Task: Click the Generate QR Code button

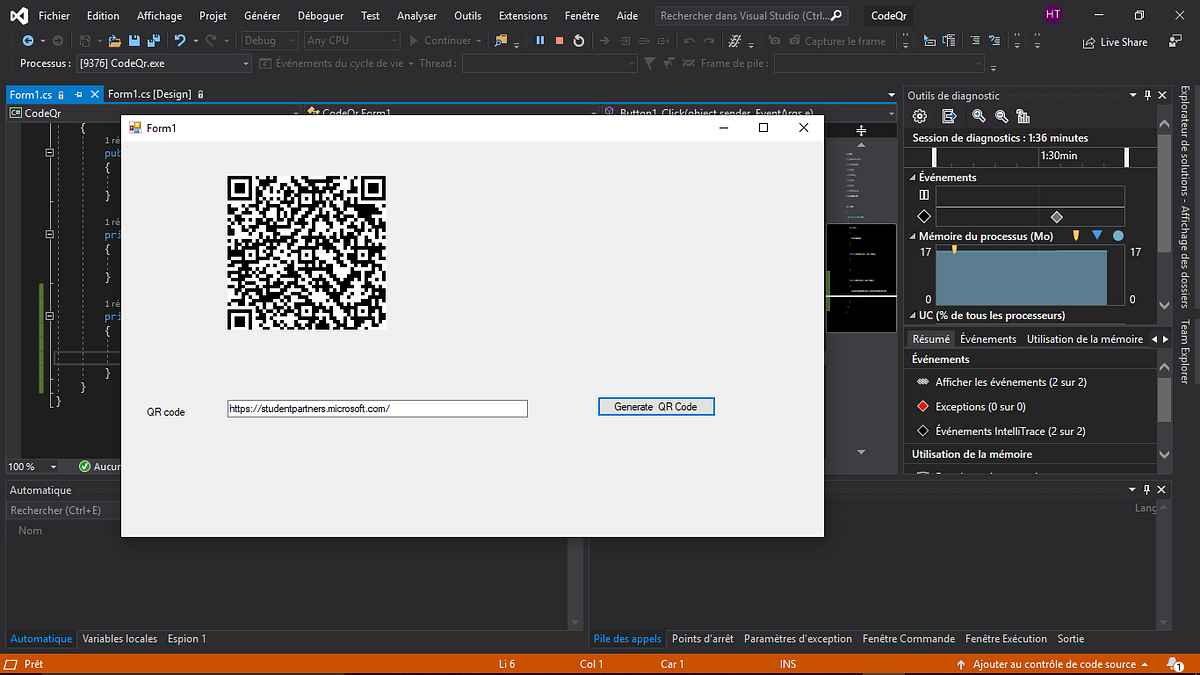Action: 656,406
